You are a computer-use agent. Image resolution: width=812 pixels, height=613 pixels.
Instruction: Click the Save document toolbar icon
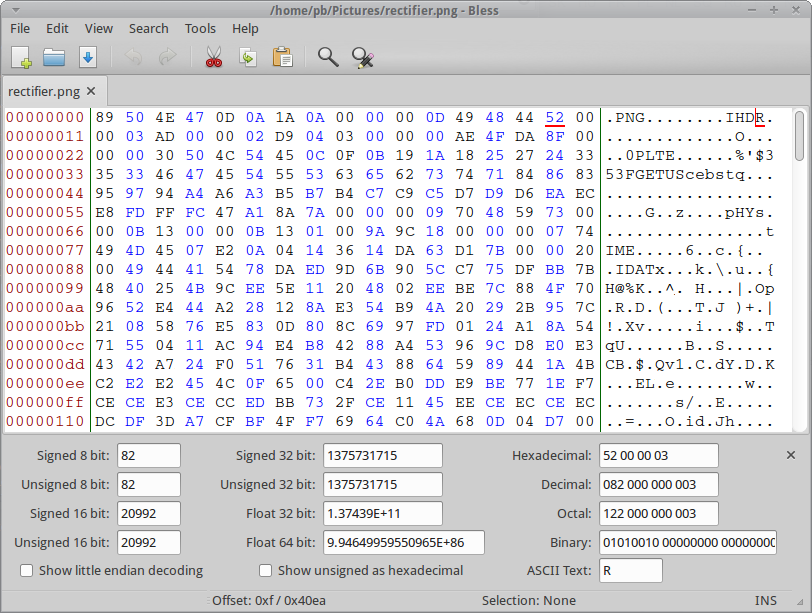[87, 57]
